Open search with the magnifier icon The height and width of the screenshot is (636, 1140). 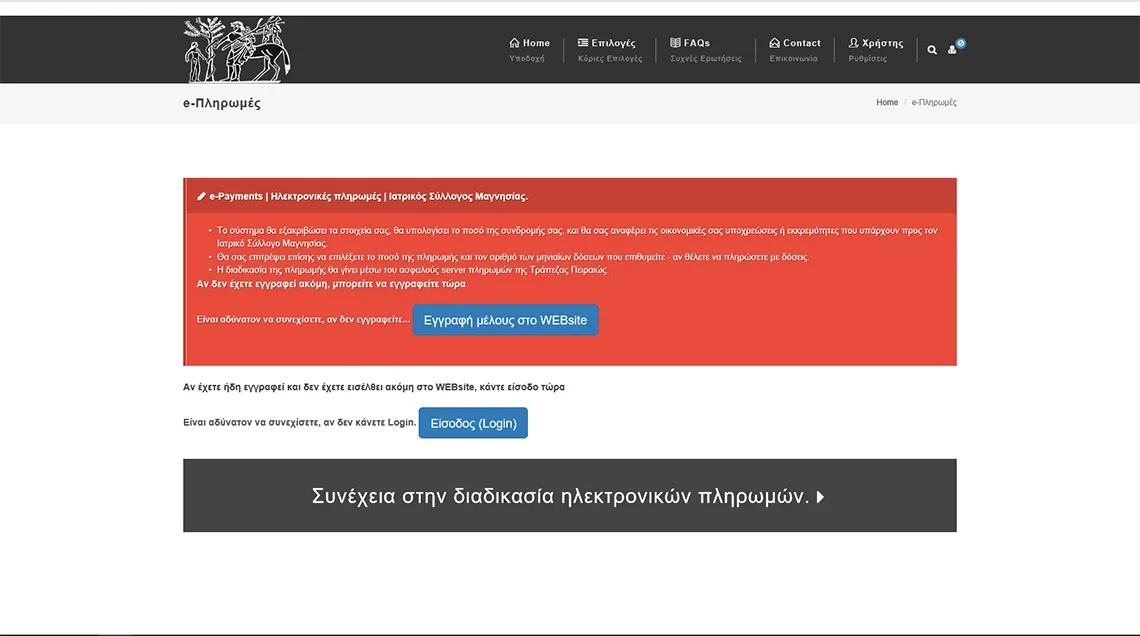coord(932,50)
